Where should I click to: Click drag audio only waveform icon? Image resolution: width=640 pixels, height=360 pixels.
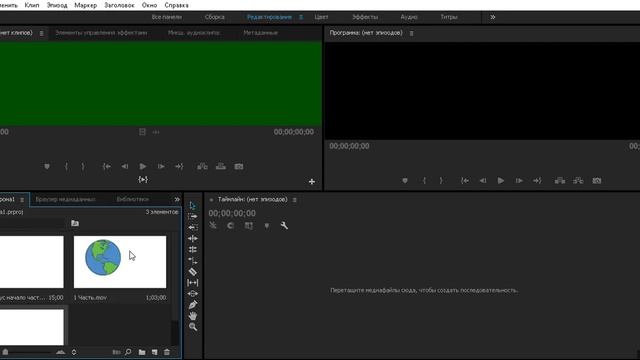point(156,132)
